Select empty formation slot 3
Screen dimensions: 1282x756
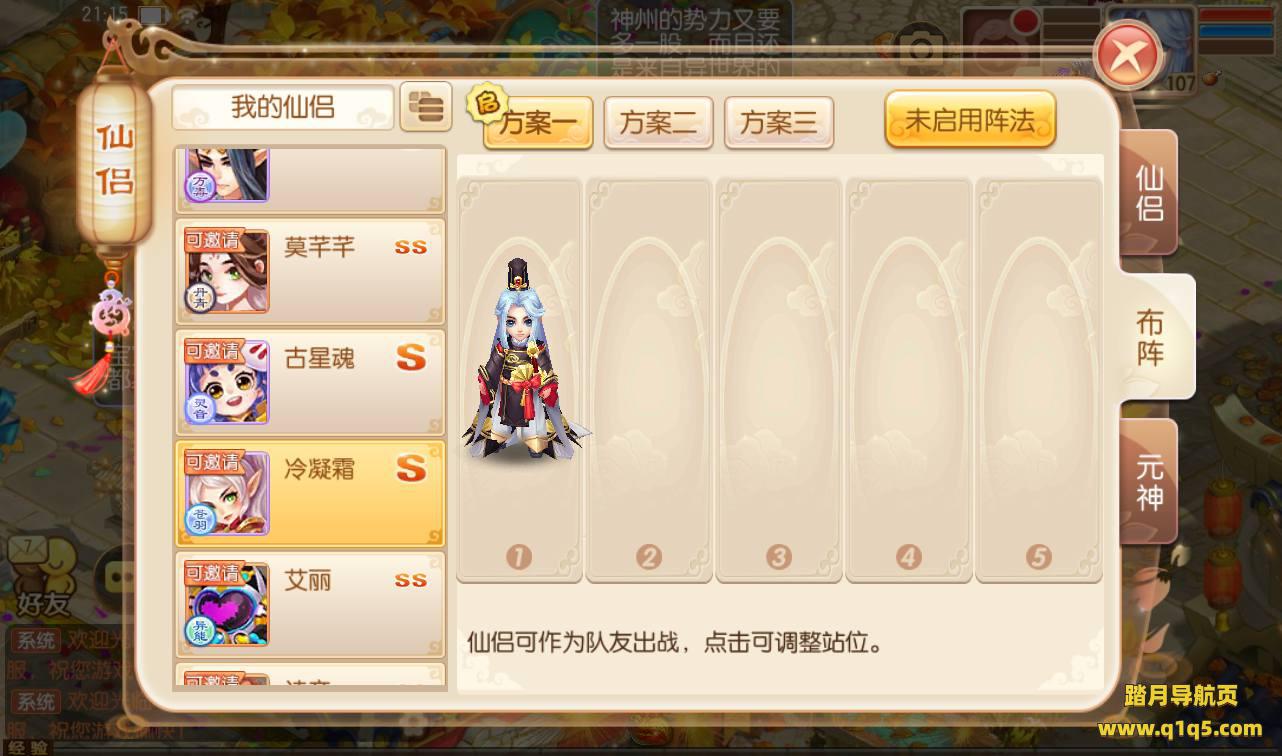pyautogui.click(x=779, y=380)
